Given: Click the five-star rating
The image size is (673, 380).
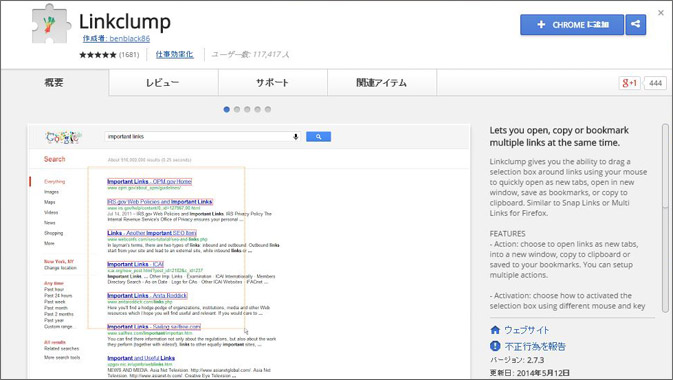Looking at the screenshot, I should click(97, 55).
